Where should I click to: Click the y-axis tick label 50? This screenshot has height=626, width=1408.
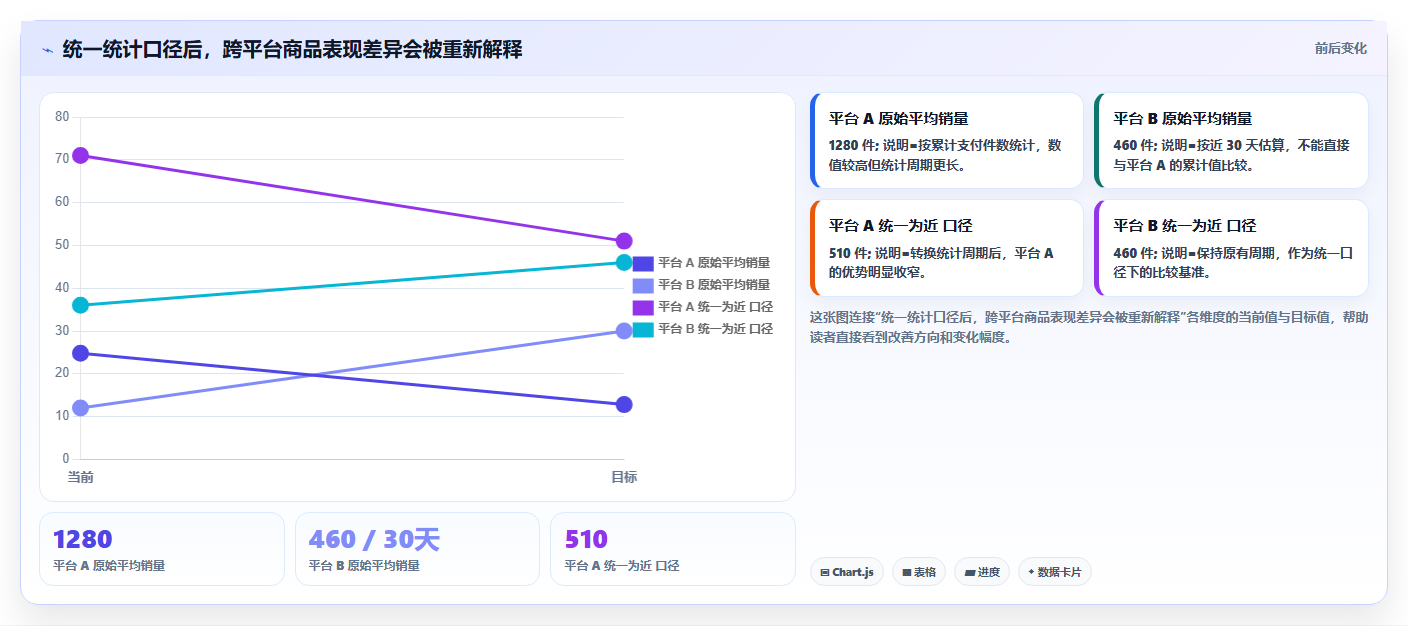[62, 245]
